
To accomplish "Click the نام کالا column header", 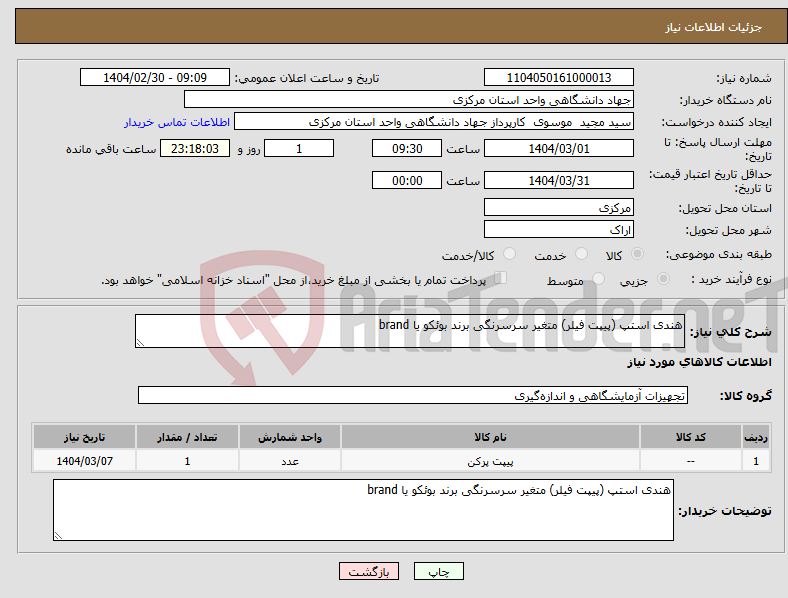I will 490,437.
